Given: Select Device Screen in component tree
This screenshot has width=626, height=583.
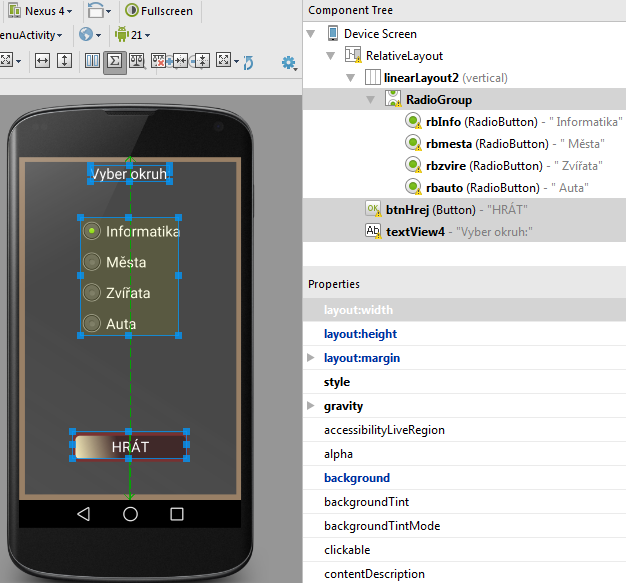Looking at the screenshot, I should (380, 34).
